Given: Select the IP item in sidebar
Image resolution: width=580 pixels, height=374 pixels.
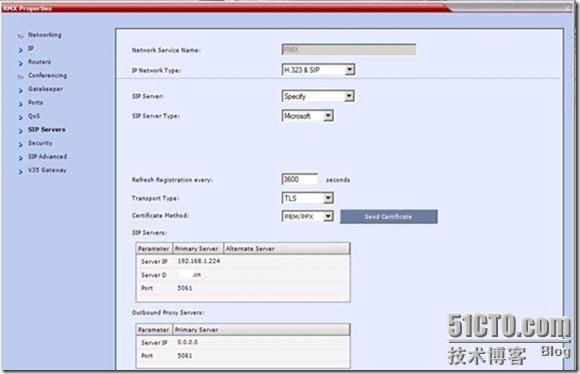Looking at the screenshot, I should (x=31, y=48).
